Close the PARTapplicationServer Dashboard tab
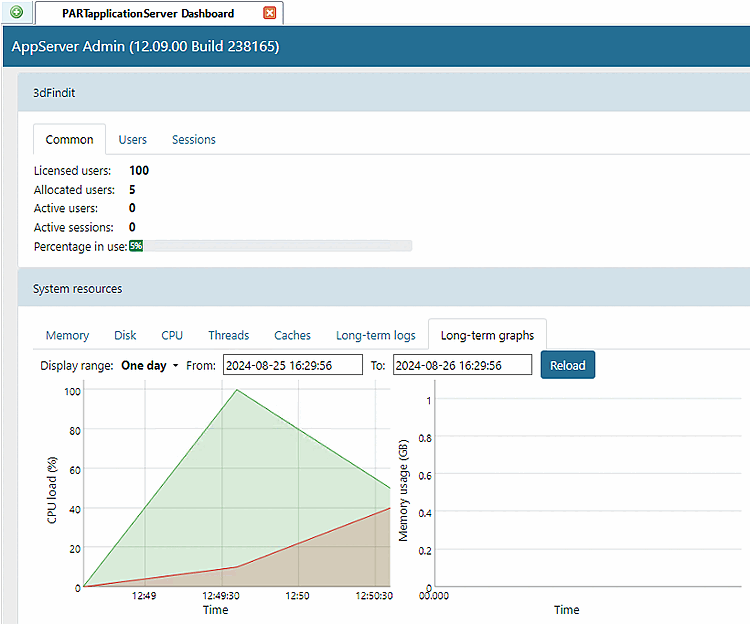 tap(270, 13)
